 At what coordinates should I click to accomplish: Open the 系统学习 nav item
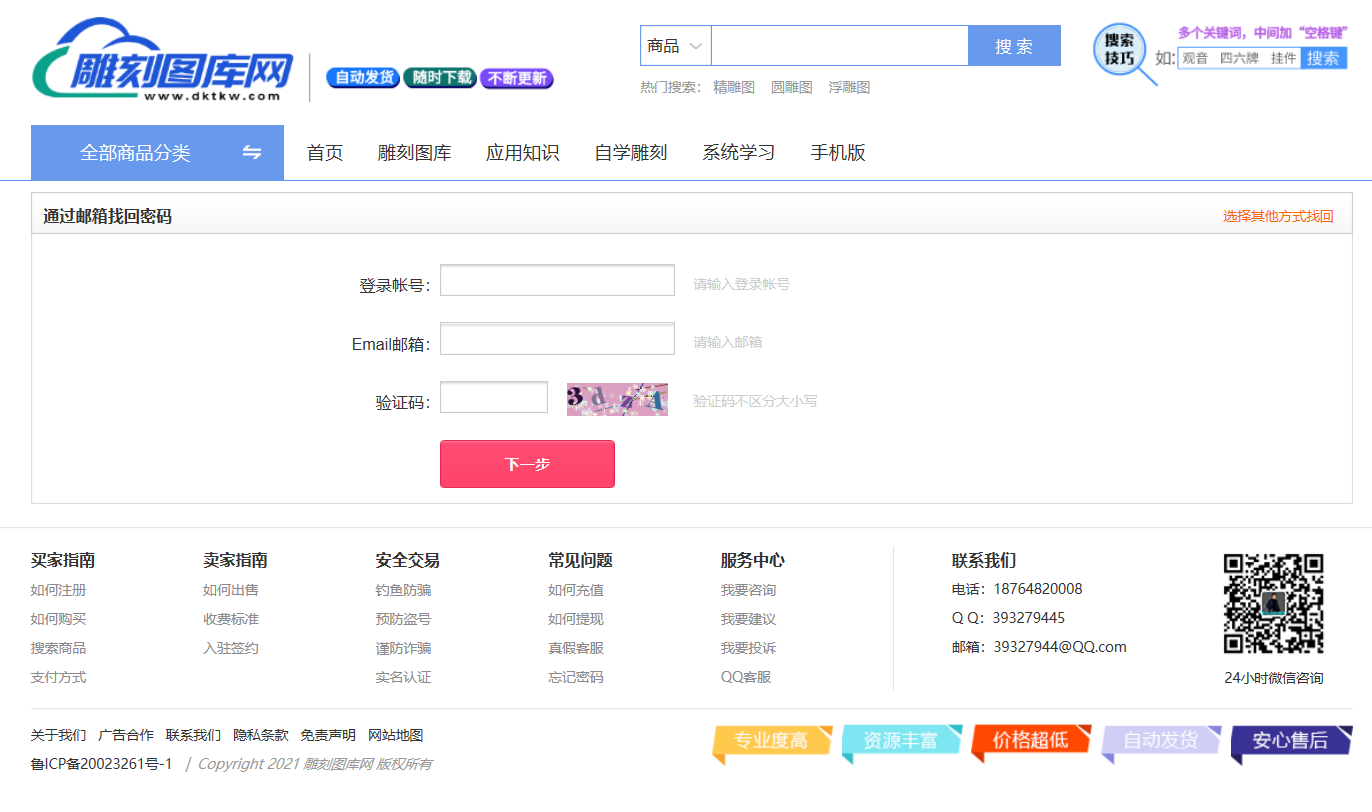pos(739,153)
